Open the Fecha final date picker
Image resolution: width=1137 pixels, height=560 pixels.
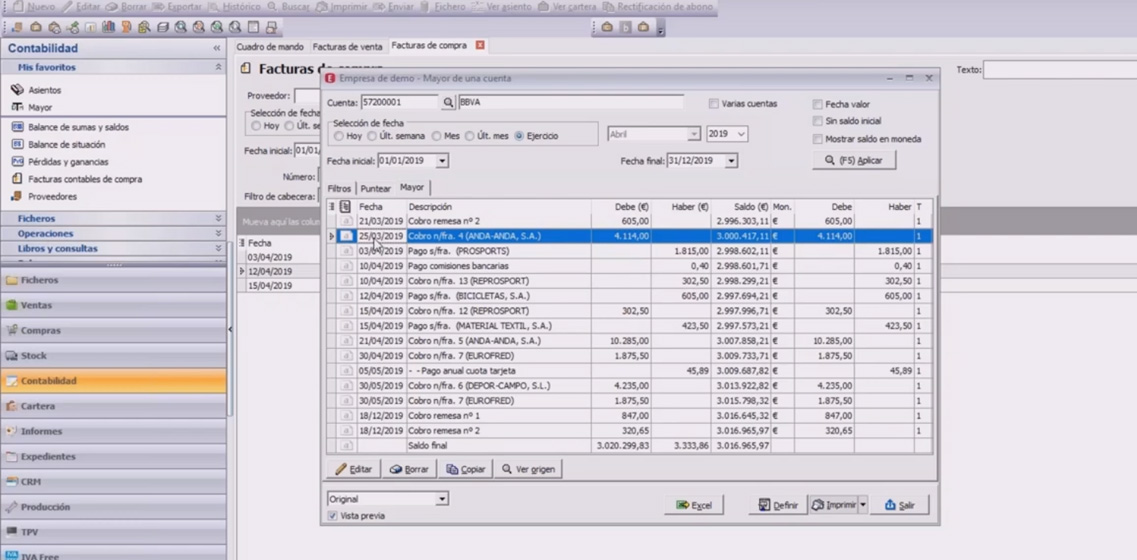[731, 161]
